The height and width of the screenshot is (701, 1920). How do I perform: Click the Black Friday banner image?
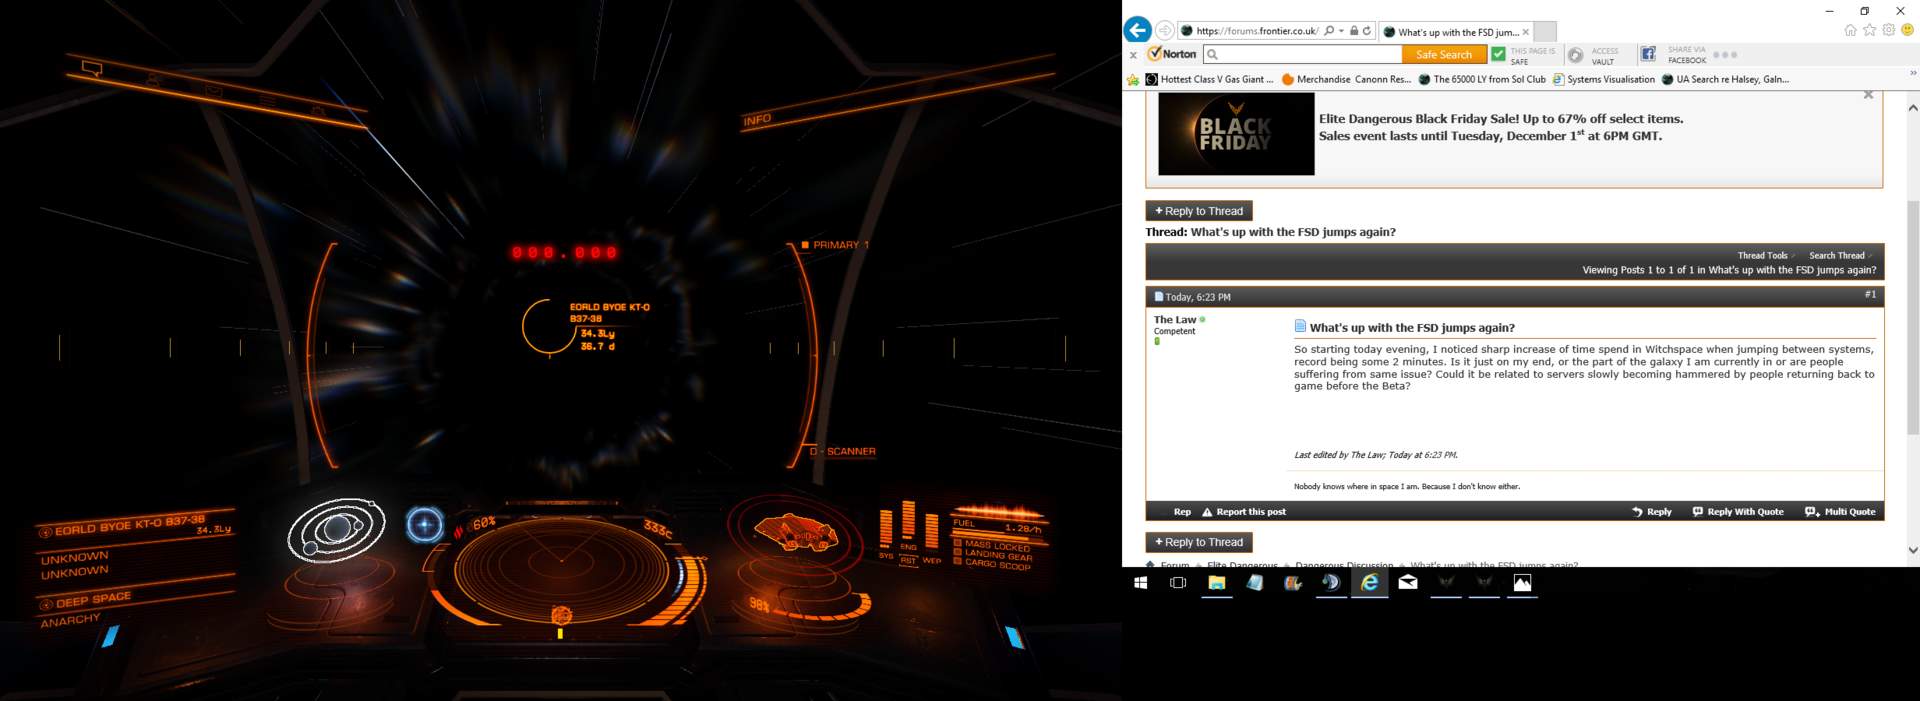(1236, 134)
